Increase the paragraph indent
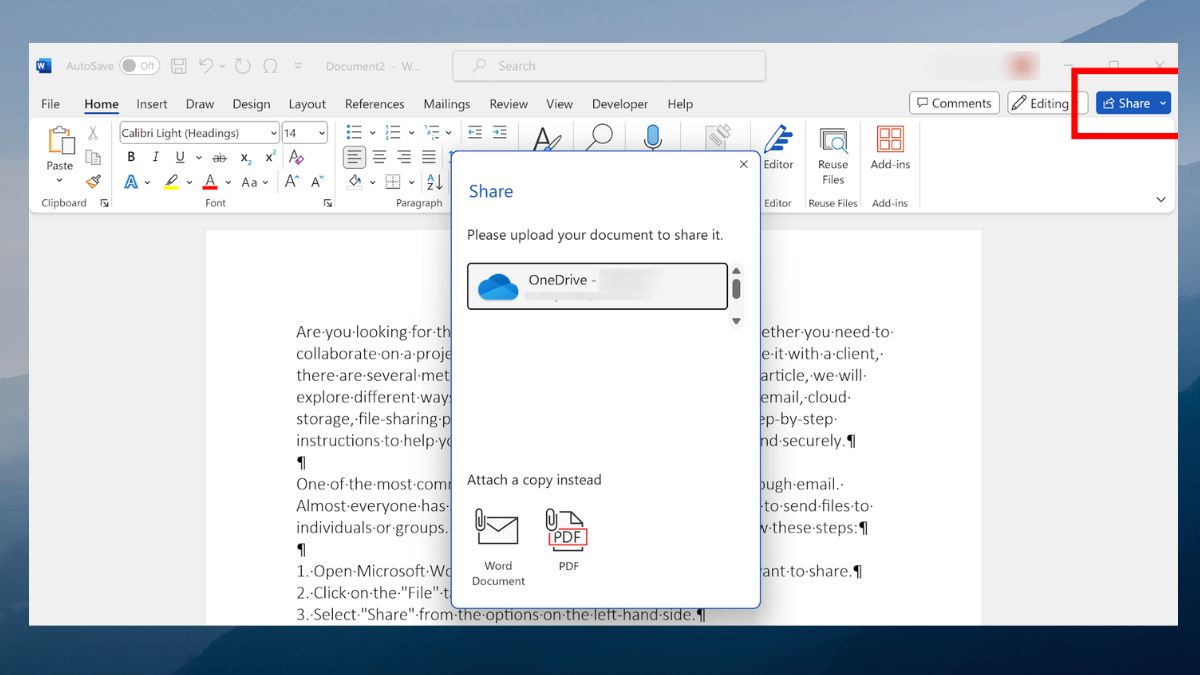Viewport: 1200px width, 675px height. tap(499, 132)
